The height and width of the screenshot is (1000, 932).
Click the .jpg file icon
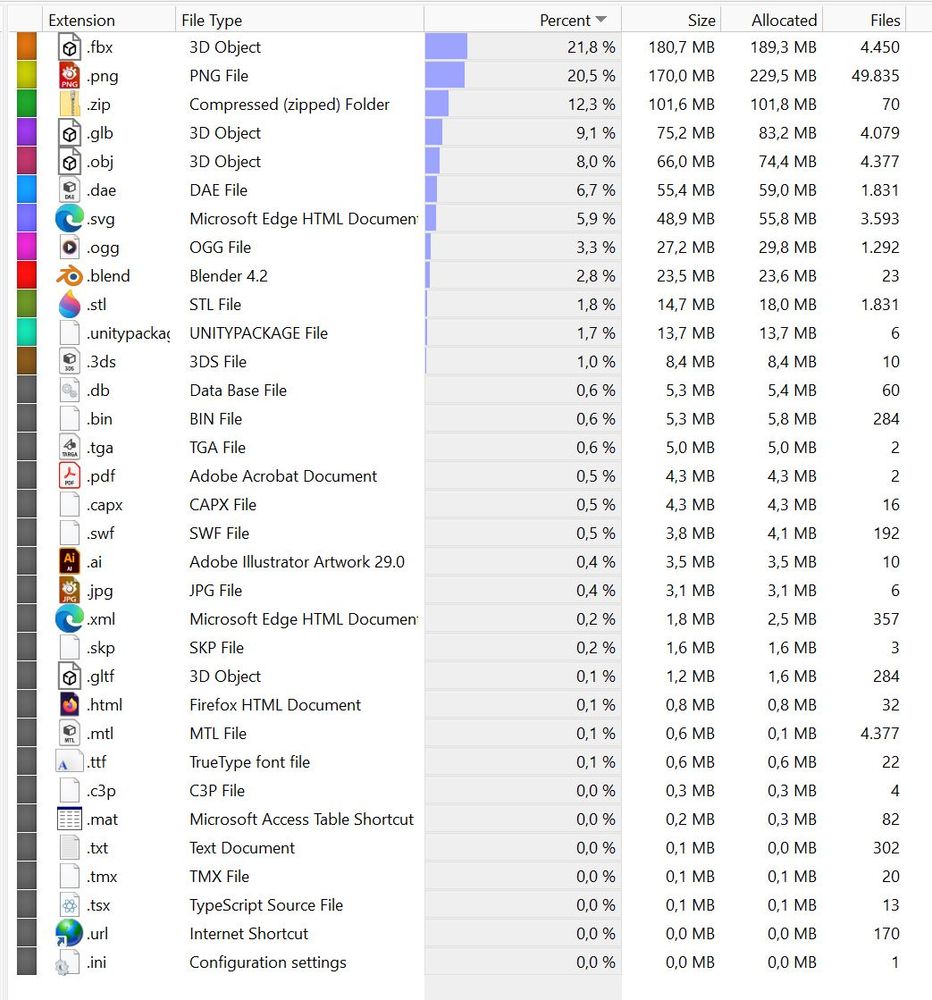coord(70,591)
